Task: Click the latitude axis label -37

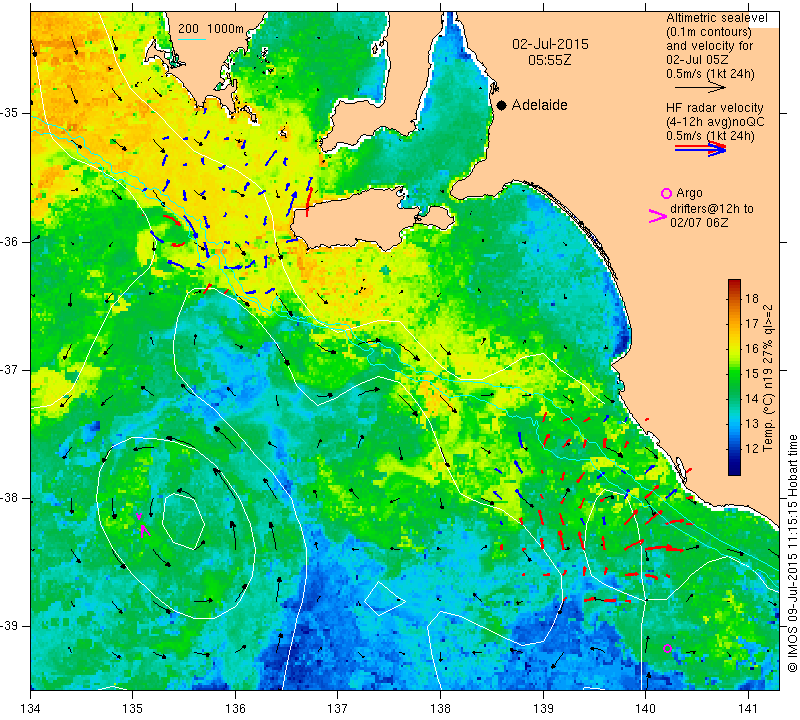Action: (11, 369)
